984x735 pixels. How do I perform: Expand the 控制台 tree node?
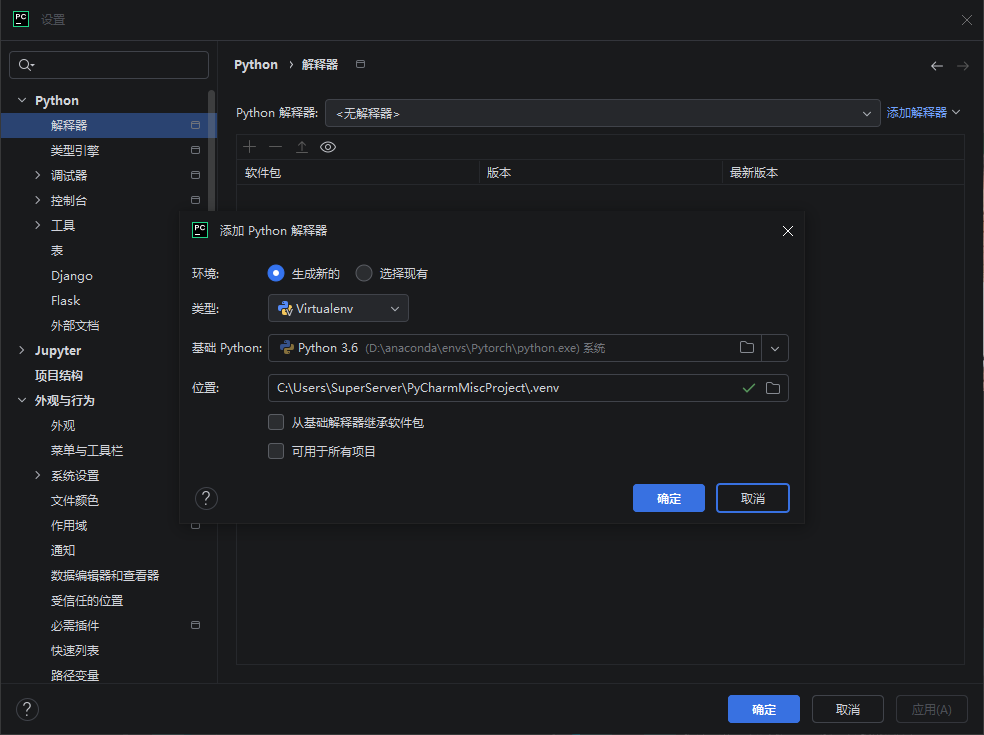(x=38, y=200)
